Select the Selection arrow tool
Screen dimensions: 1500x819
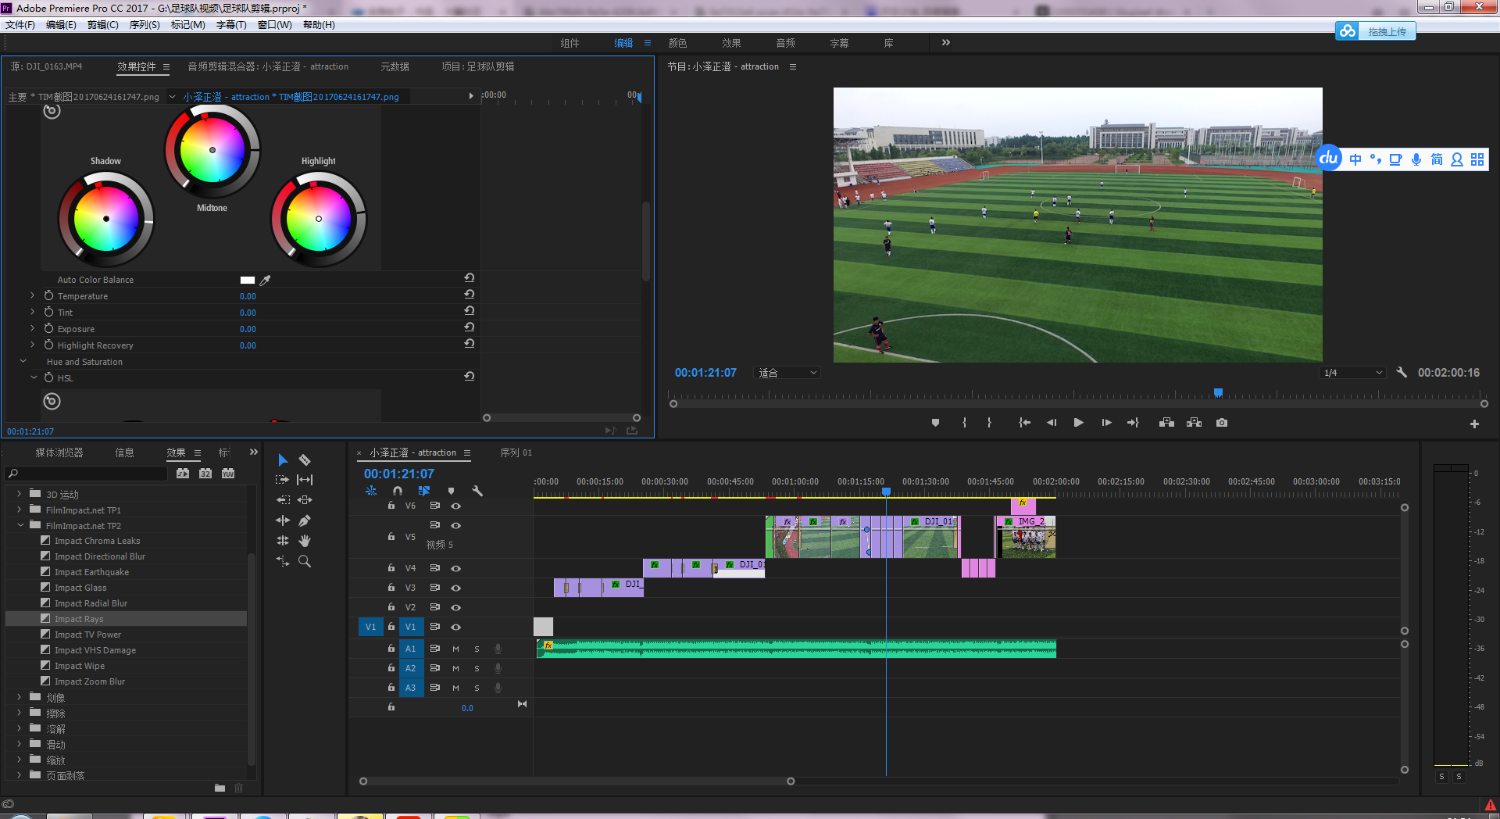coord(283,460)
